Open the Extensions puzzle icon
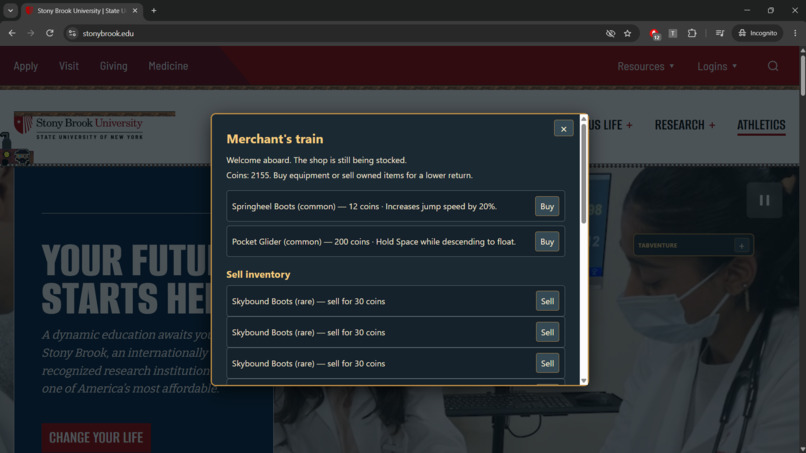Screen dimensions: 806x453 pos(692,33)
